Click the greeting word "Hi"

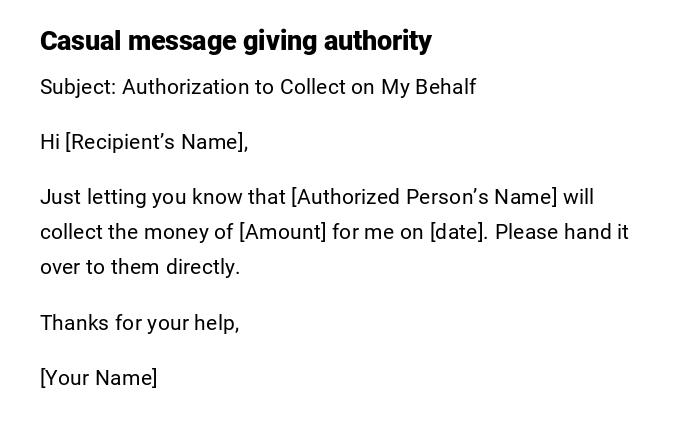coord(50,142)
